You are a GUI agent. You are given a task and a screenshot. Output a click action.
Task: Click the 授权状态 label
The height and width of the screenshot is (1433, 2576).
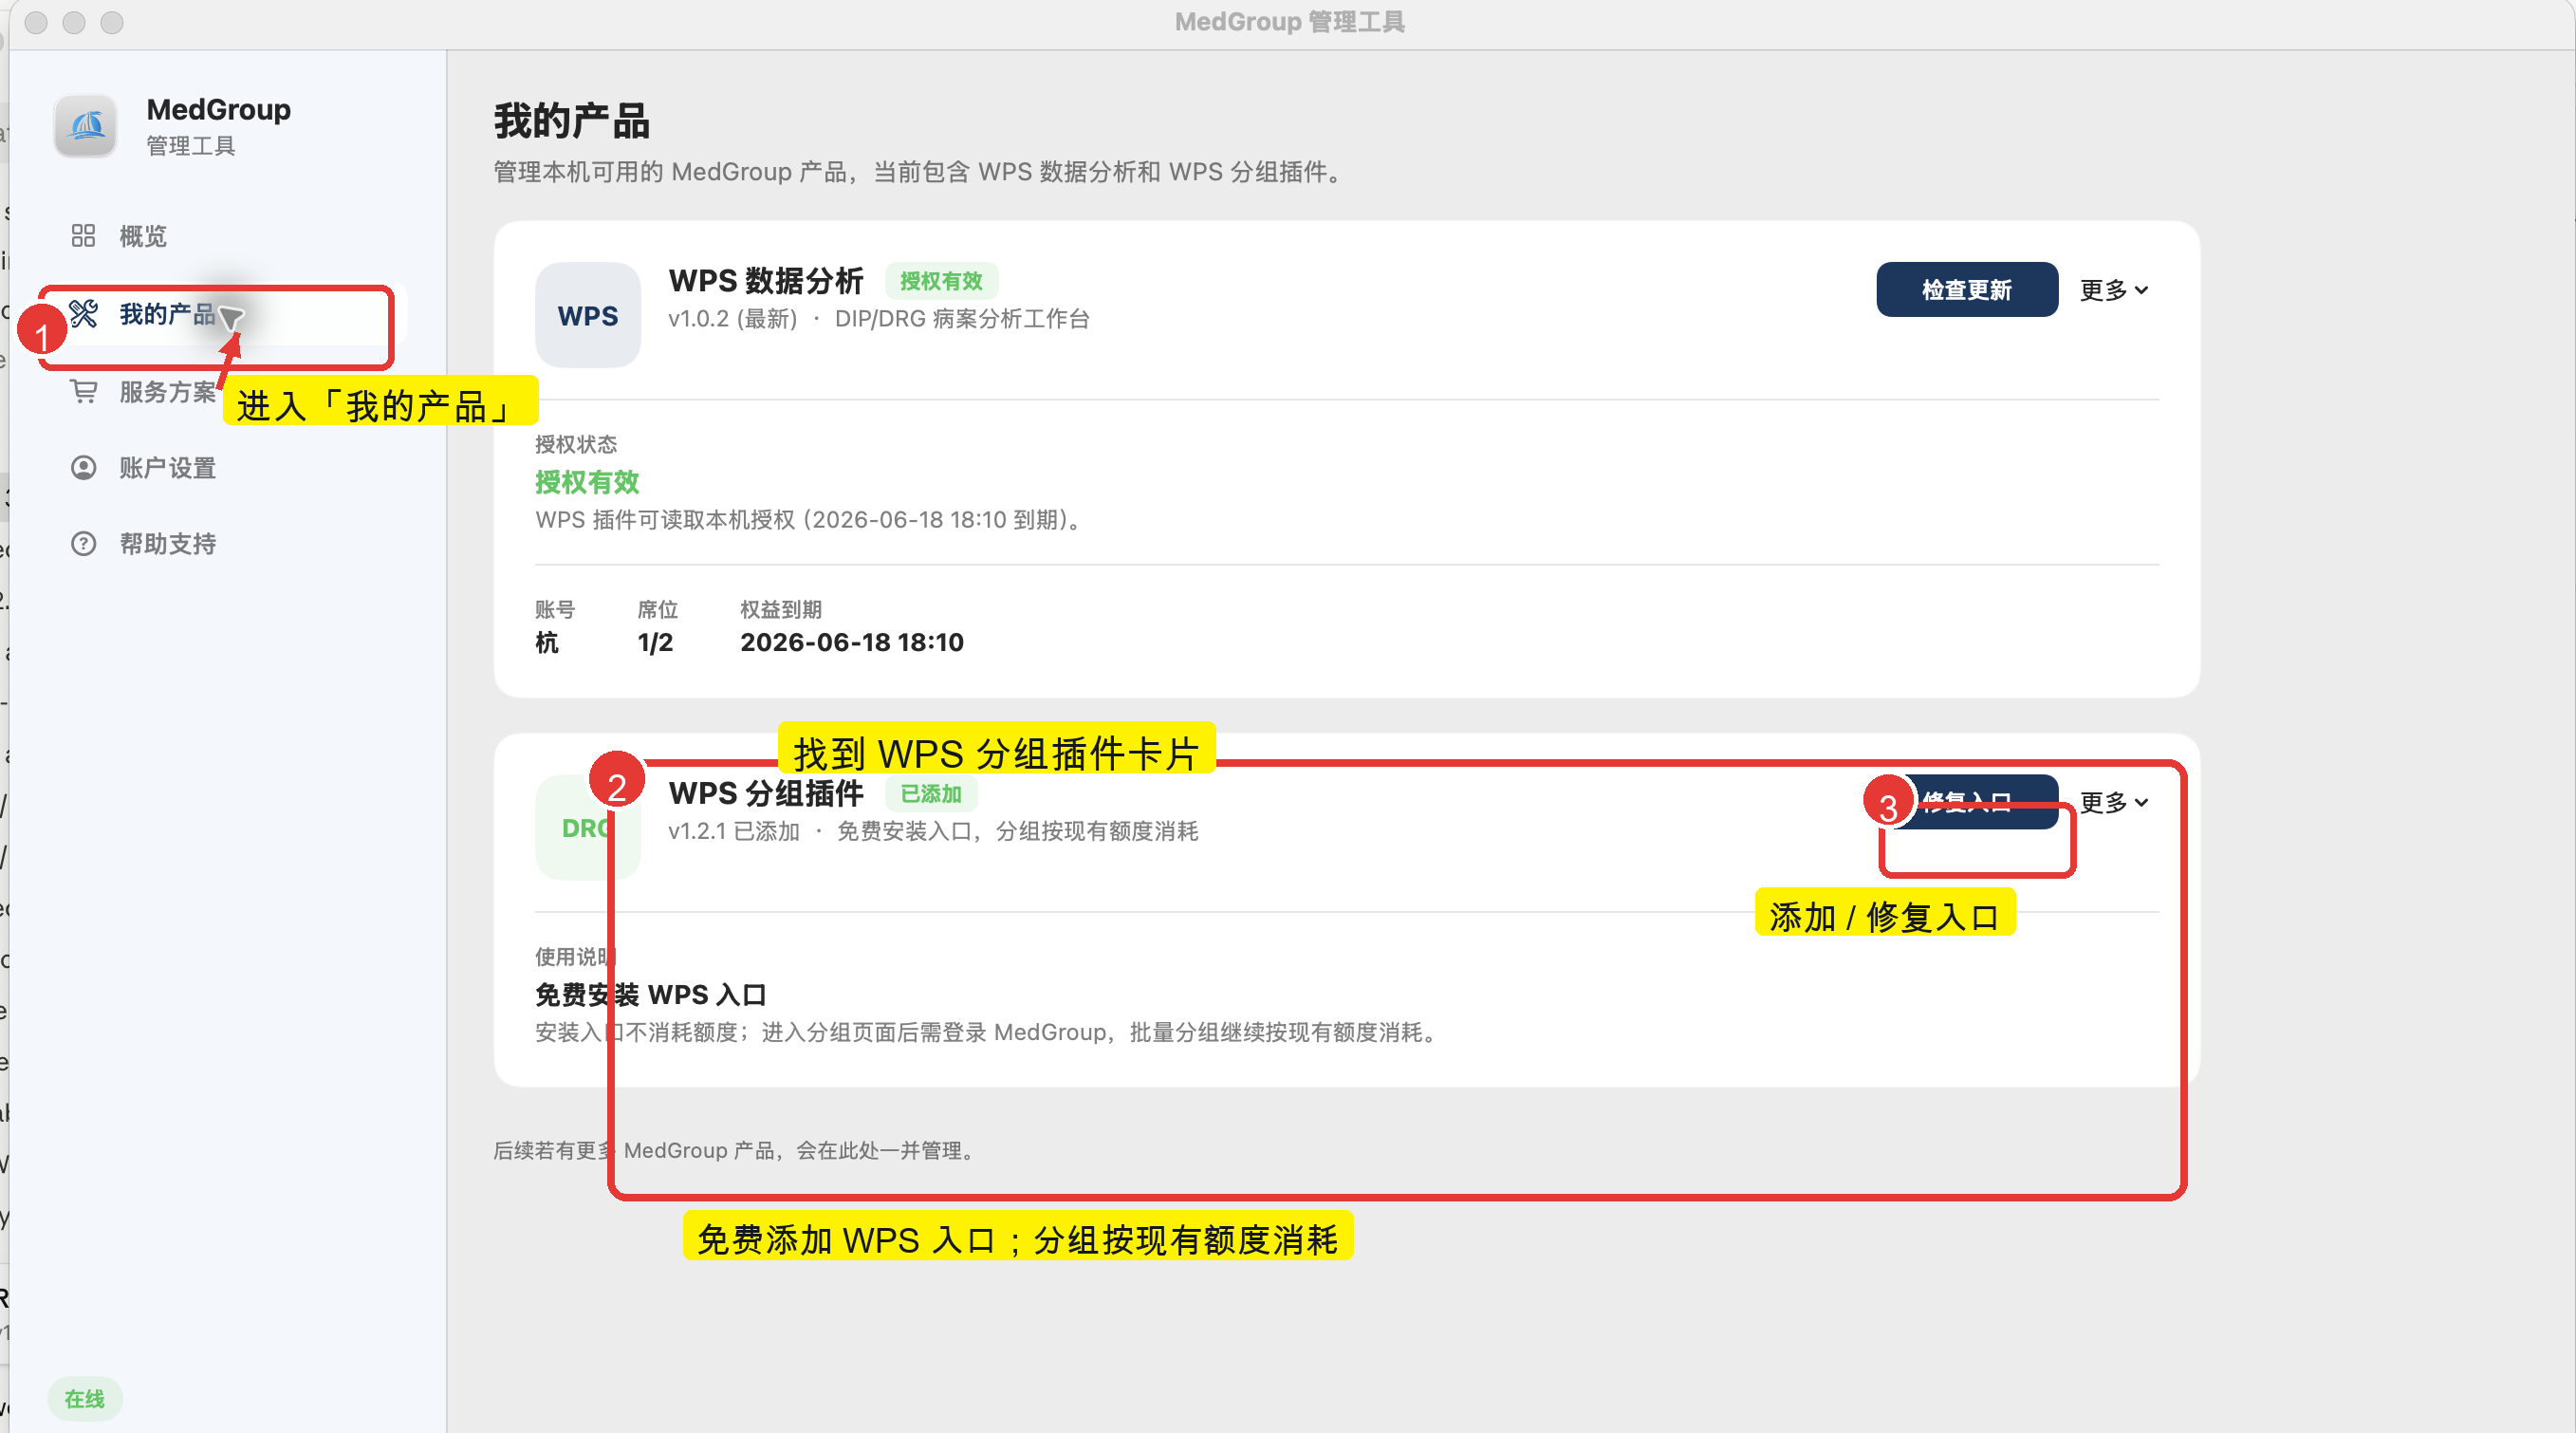576,444
